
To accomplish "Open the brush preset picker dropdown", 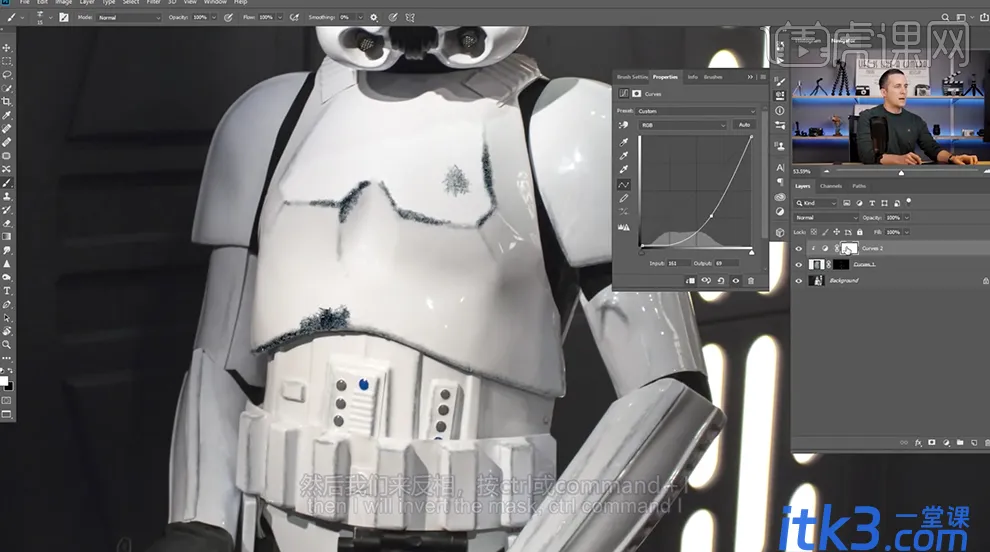I will point(51,18).
